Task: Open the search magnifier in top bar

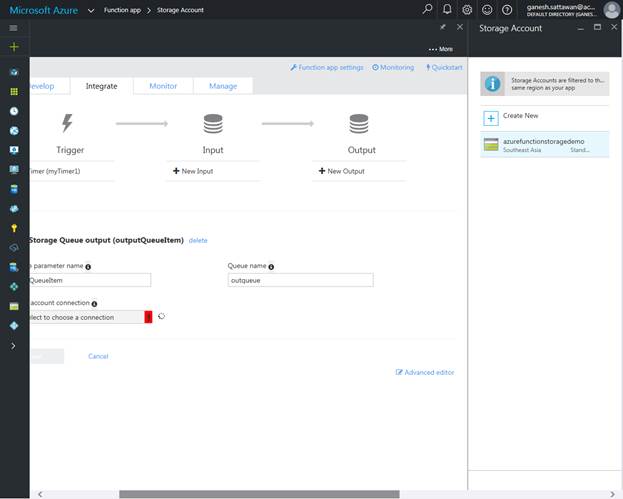Action: pyautogui.click(x=428, y=9)
